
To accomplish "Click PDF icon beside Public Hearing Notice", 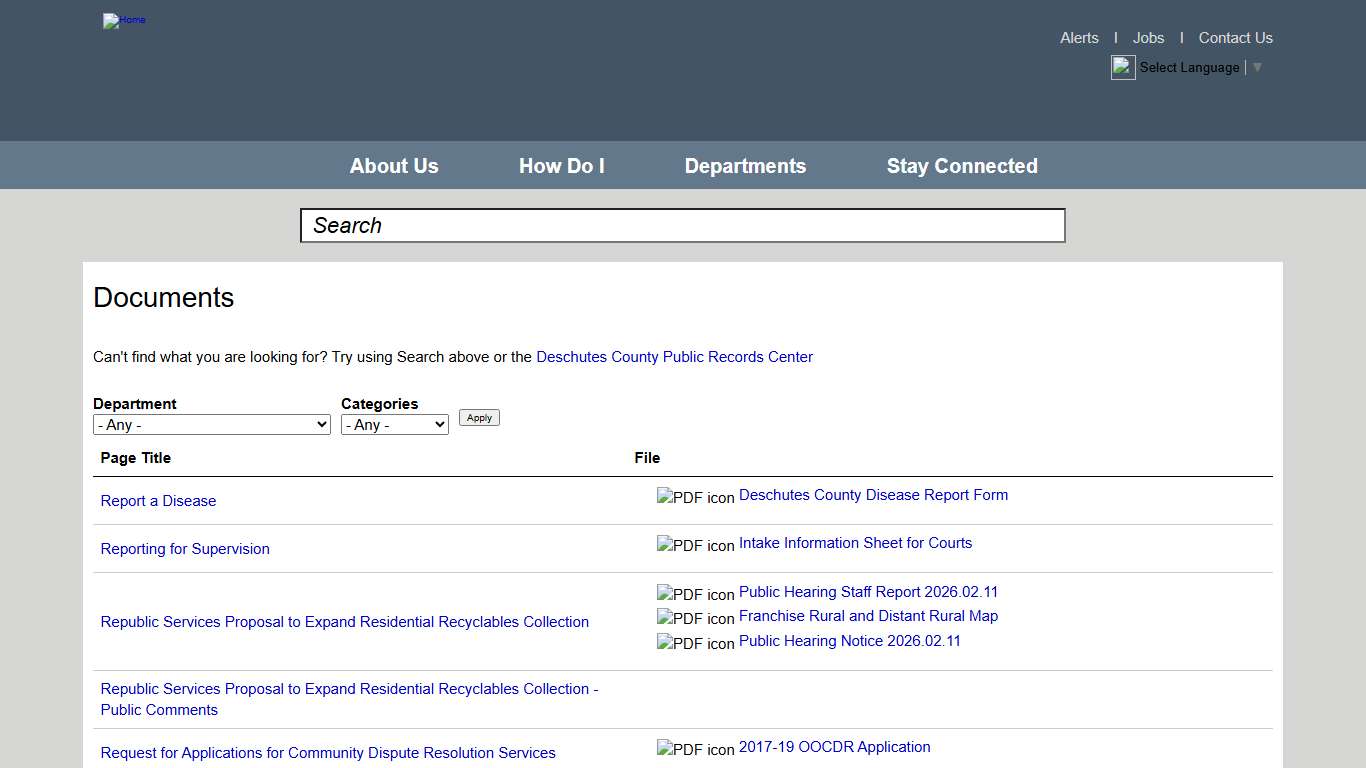I will pos(695,643).
